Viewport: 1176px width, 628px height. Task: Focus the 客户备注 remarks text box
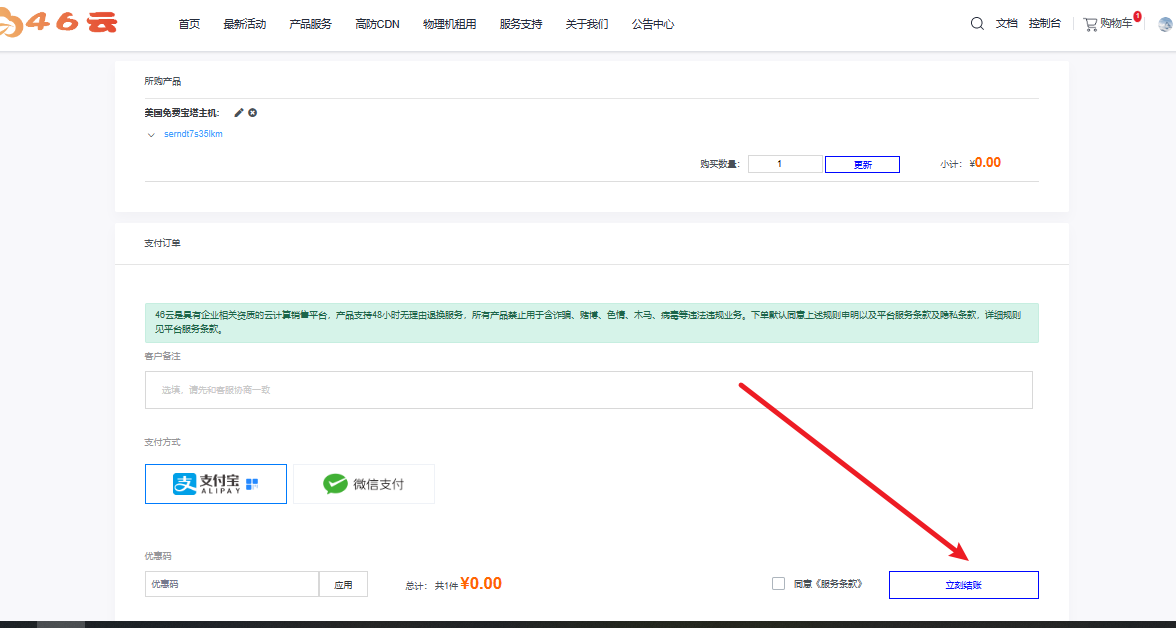(x=588, y=390)
